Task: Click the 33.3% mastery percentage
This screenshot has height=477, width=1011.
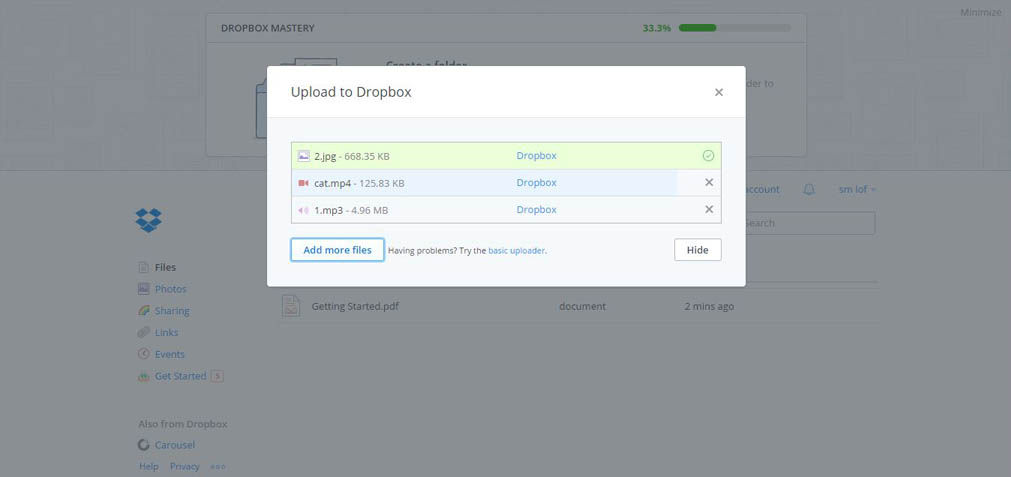Action: point(656,28)
